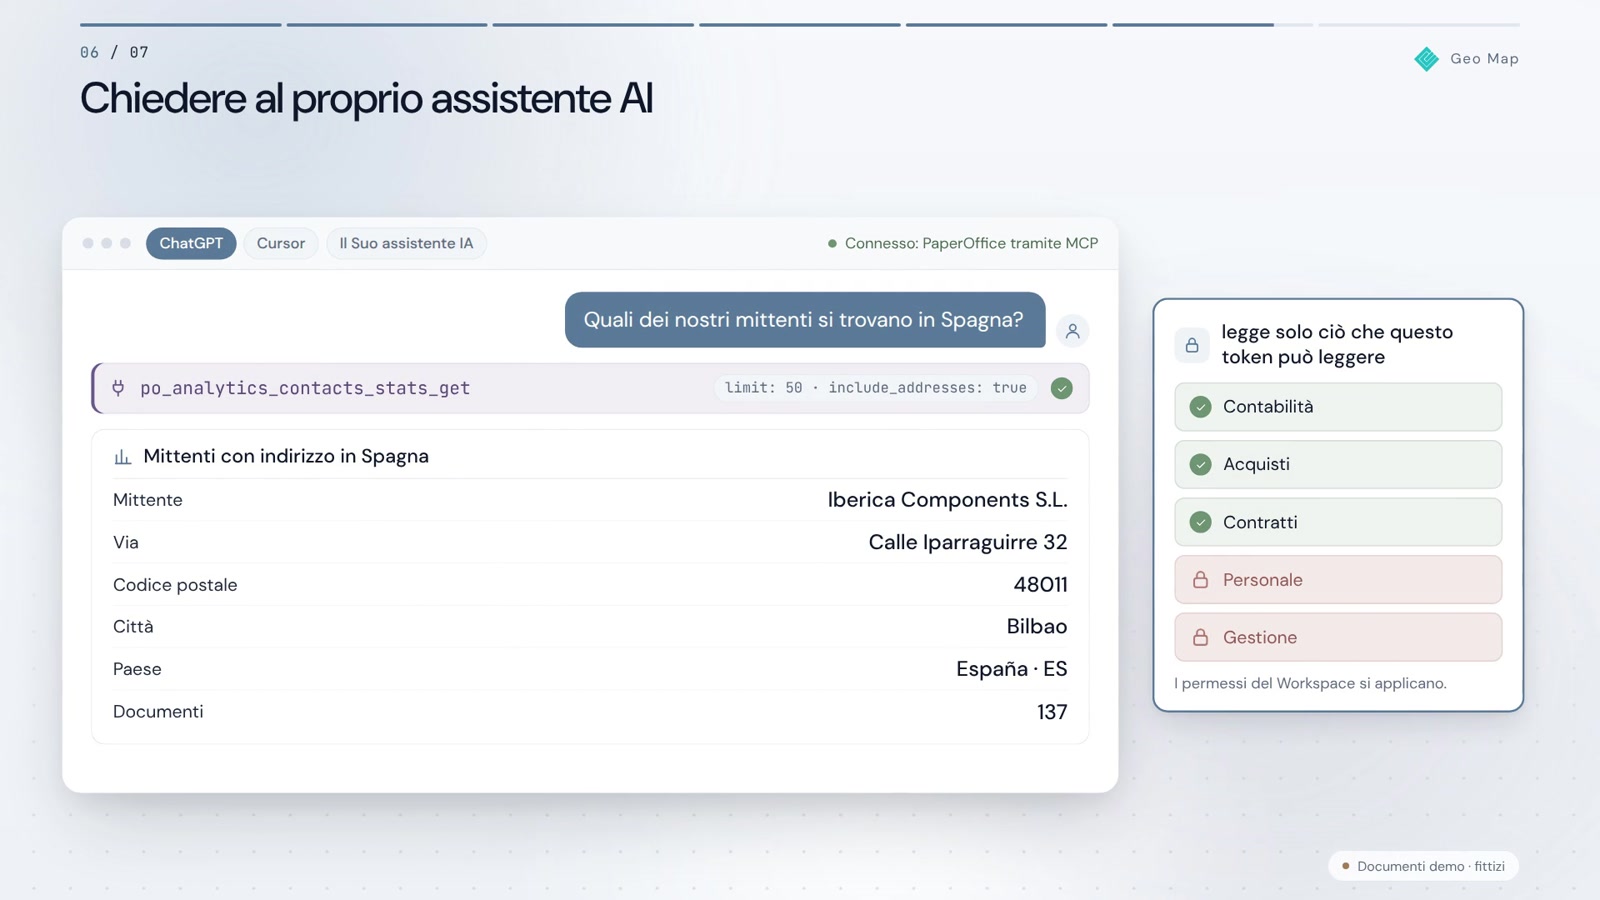Click the checkmark icon next to Contratti
Viewport: 1600px width, 900px height.
point(1200,522)
